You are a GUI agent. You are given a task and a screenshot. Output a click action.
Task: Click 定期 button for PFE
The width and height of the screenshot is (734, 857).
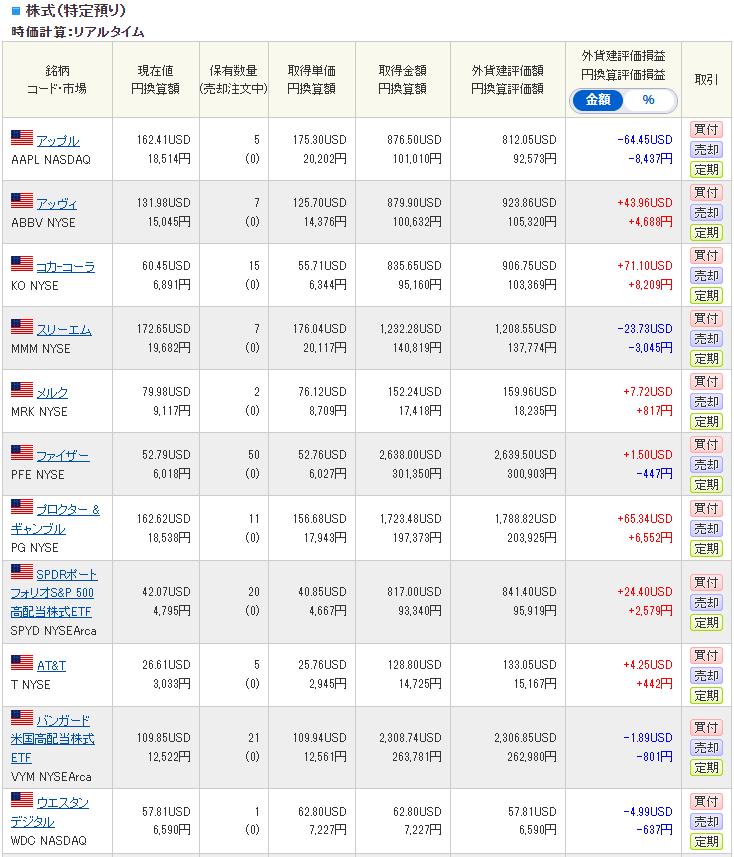click(x=706, y=485)
